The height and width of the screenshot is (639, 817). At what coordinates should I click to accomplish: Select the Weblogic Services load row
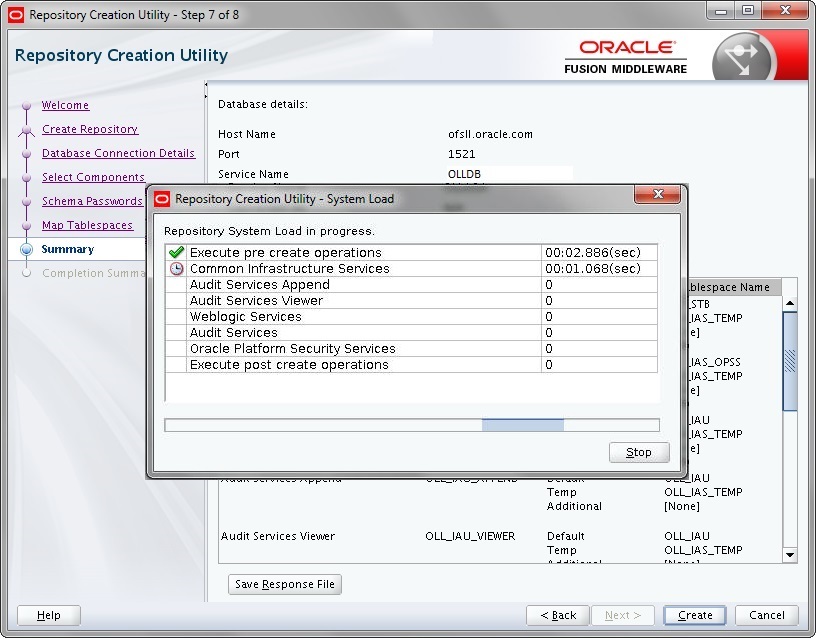pos(411,317)
